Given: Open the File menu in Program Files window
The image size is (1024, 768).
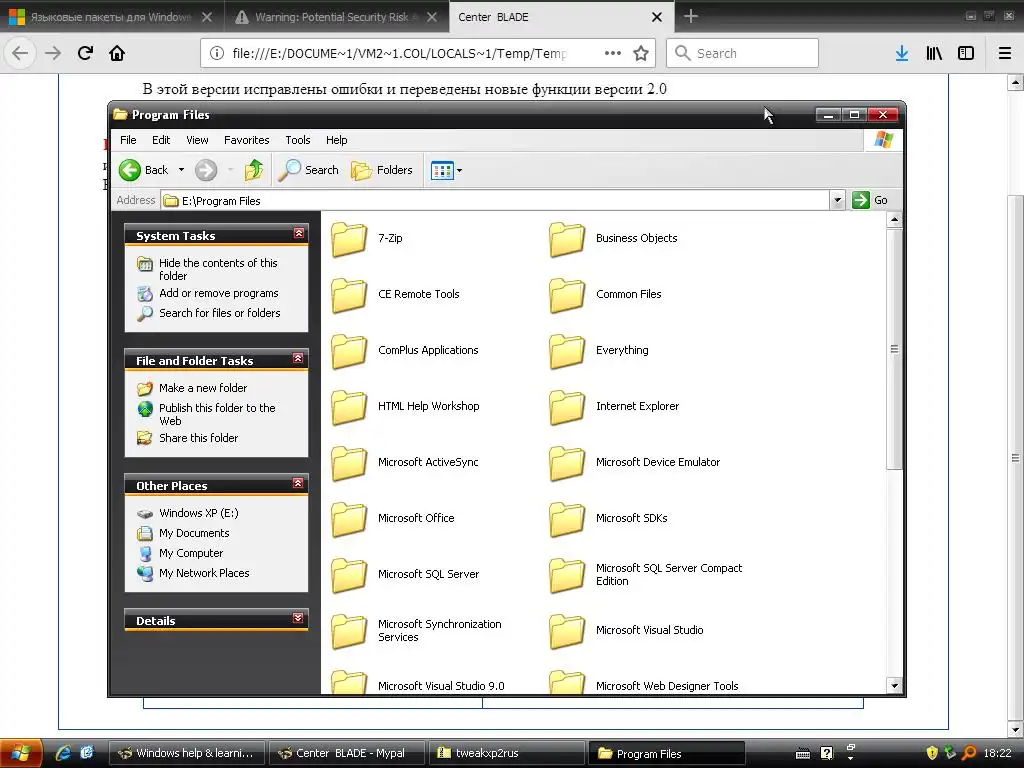Looking at the screenshot, I should 128,140.
